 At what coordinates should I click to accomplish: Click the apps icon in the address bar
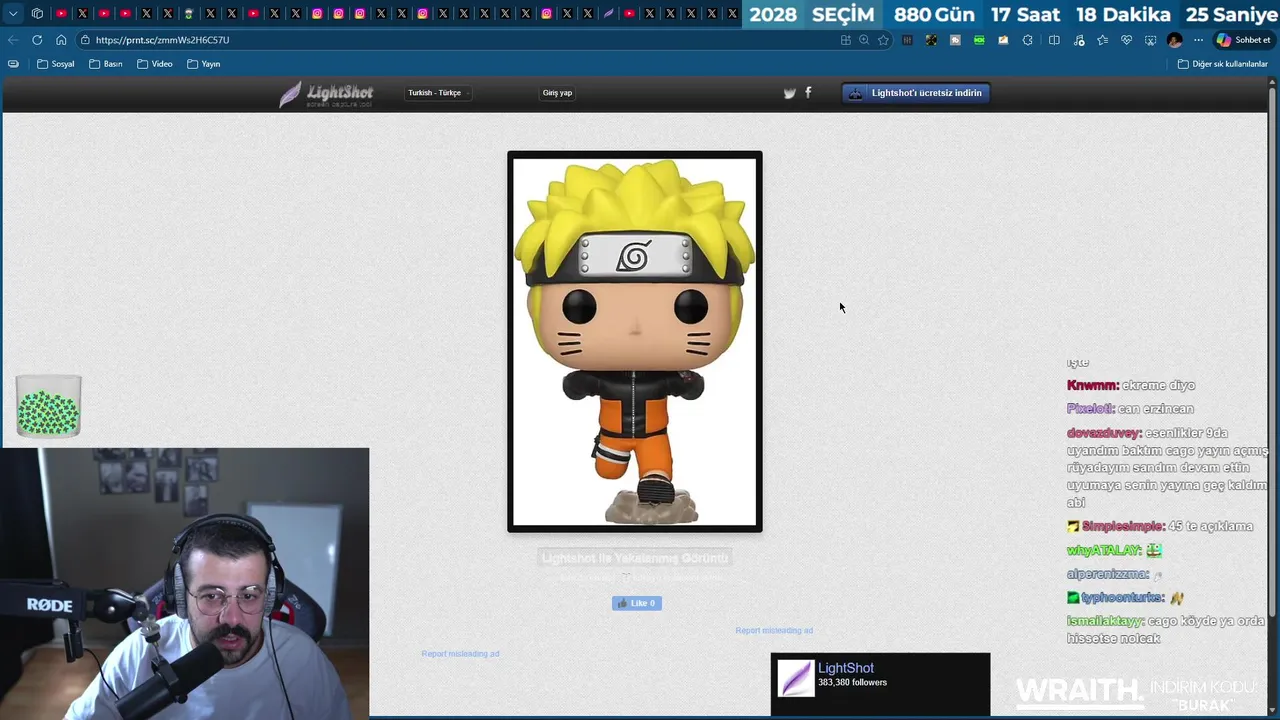click(x=846, y=40)
